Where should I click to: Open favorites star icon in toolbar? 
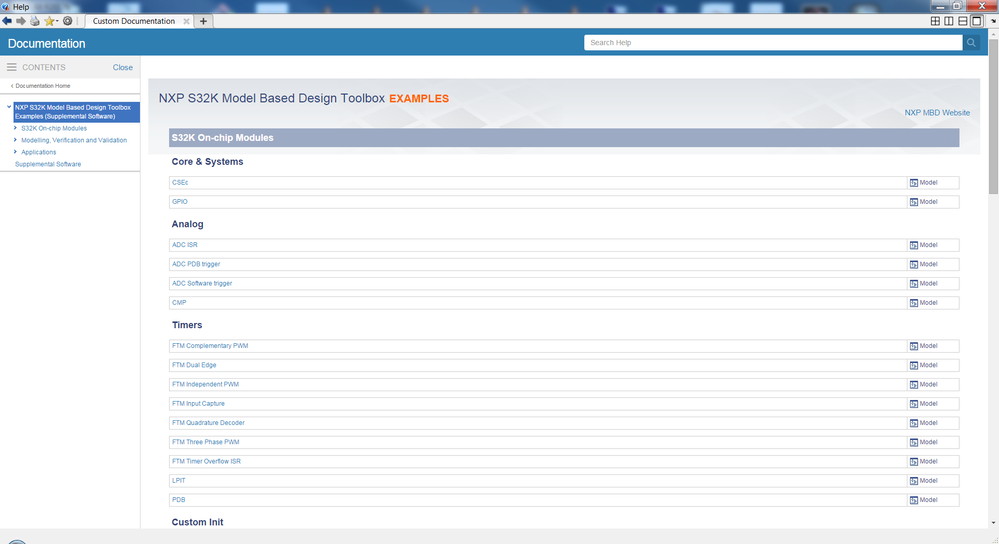pyautogui.click(x=49, y=21)
